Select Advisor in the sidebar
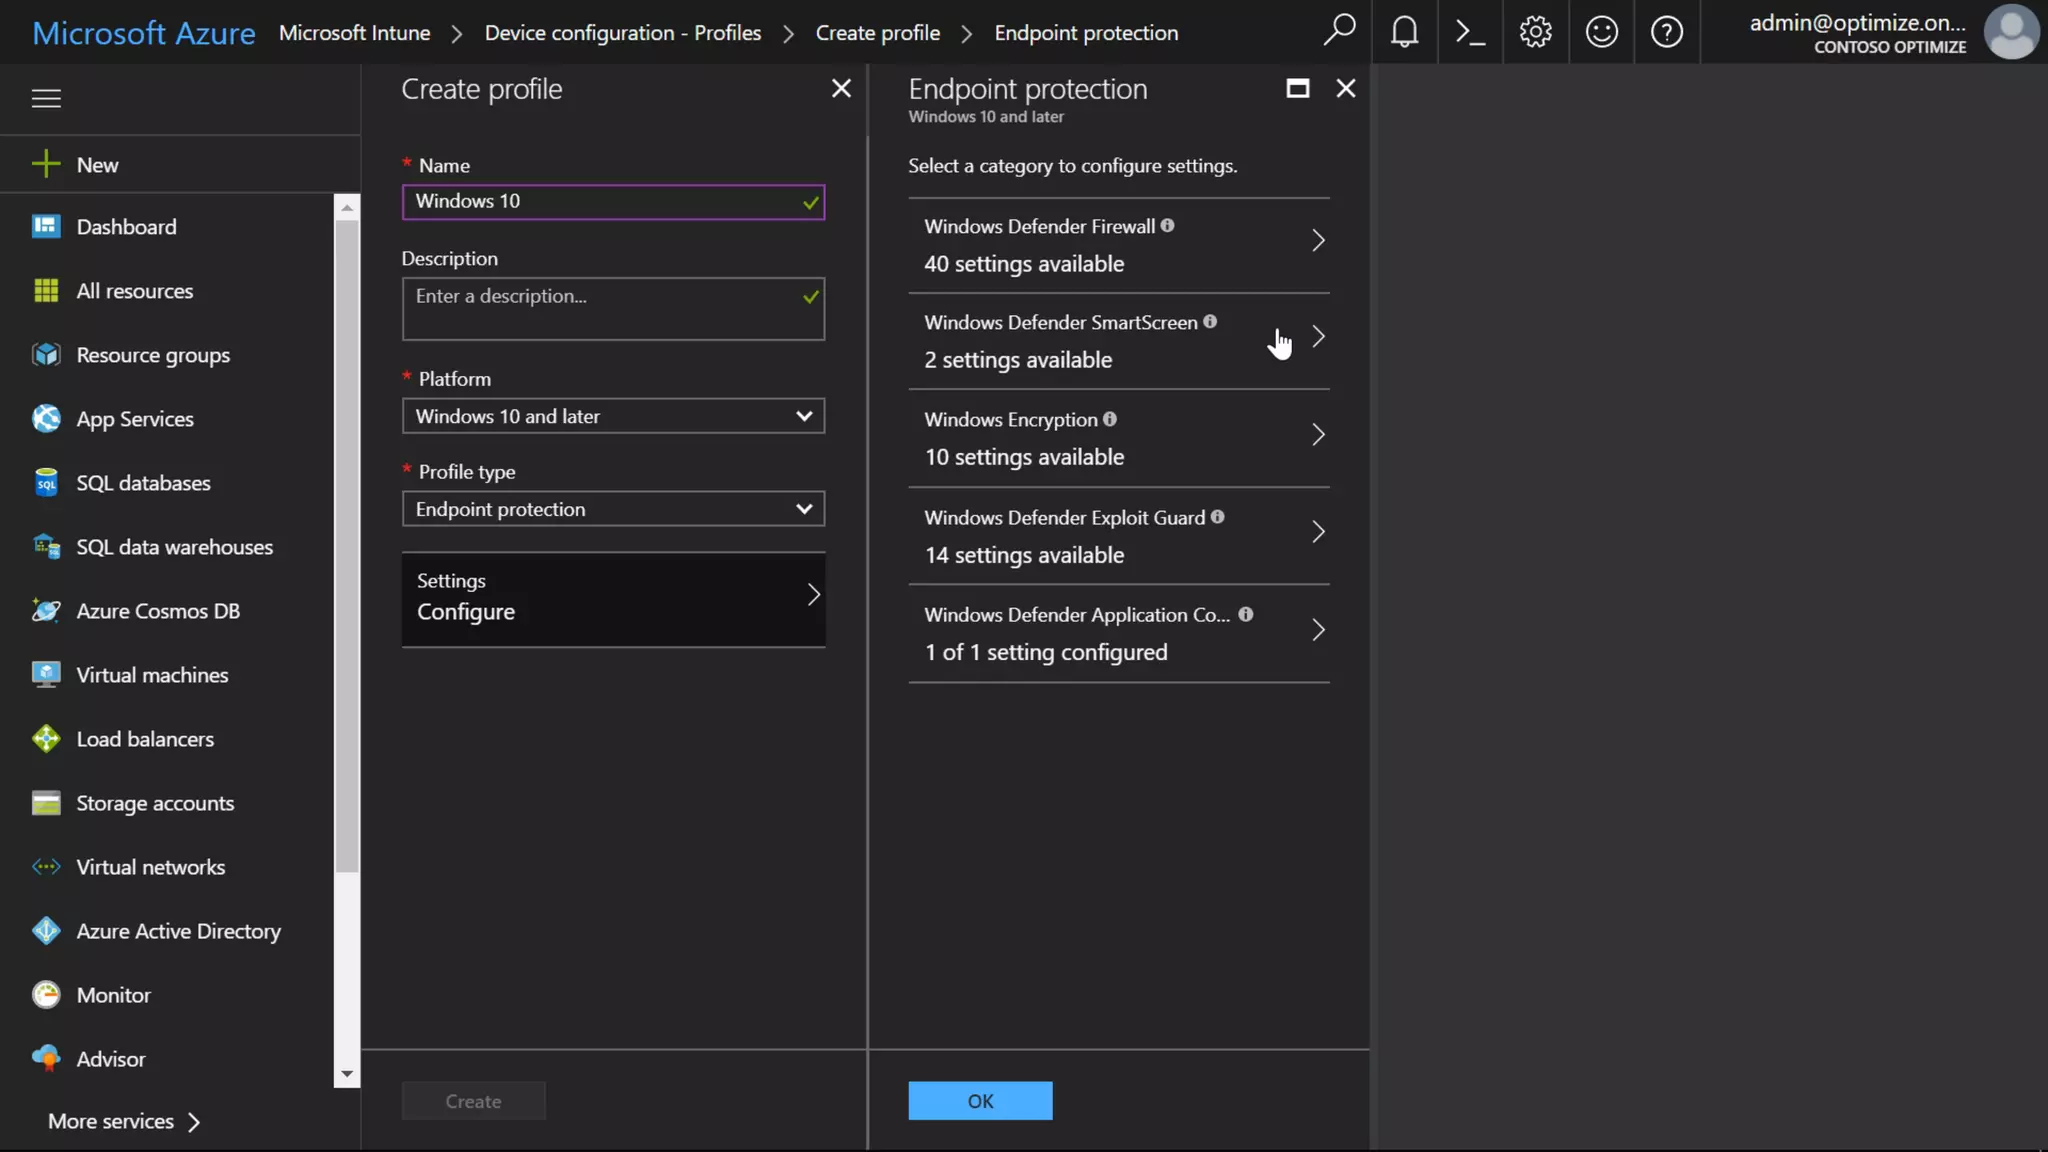 [x=111, y=1059]
